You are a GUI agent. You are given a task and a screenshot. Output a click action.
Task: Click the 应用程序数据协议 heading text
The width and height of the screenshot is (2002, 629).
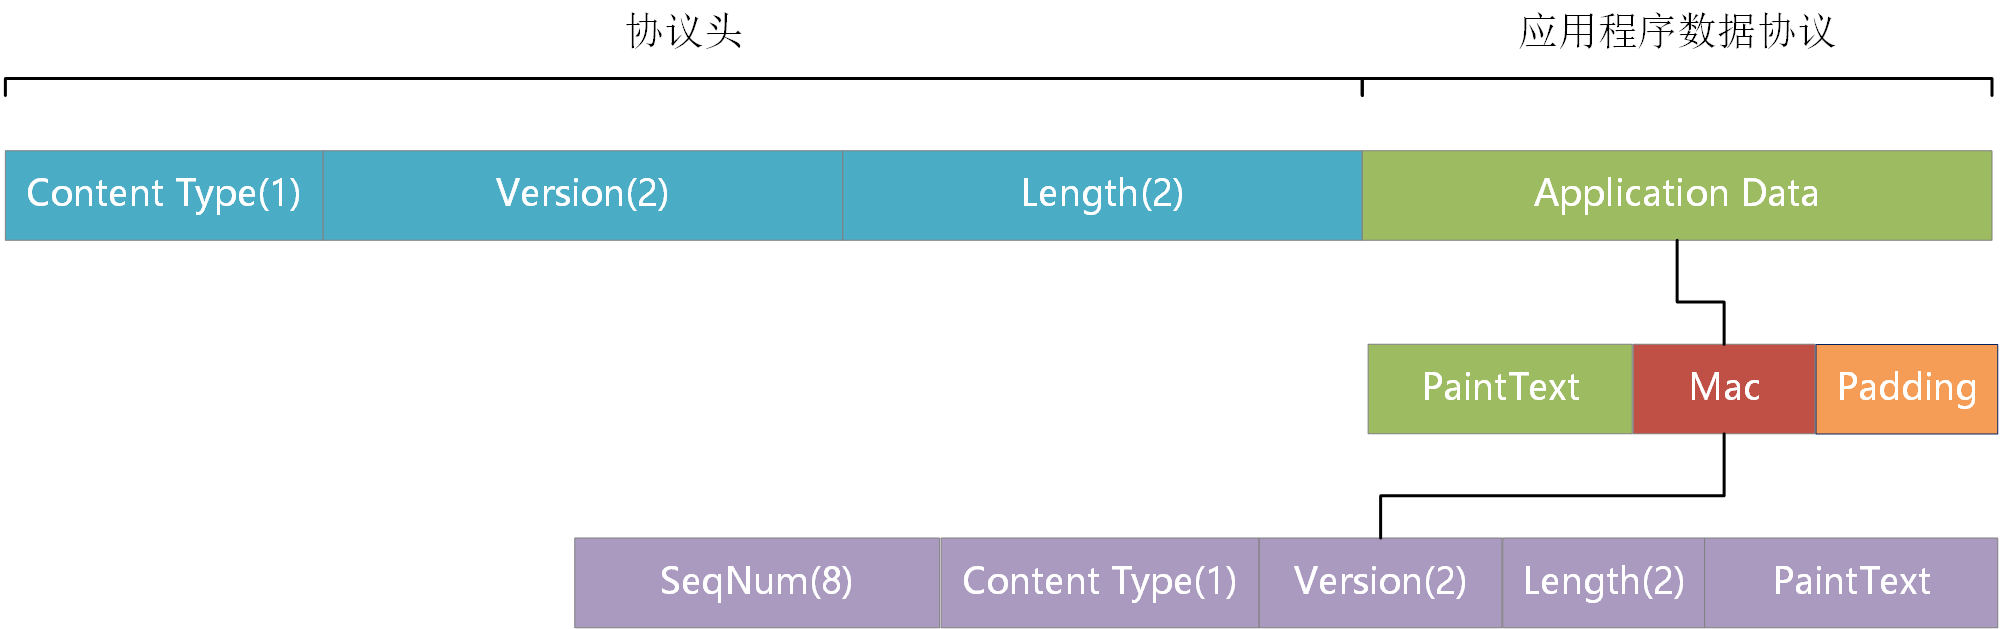[x=1677, y=31]
